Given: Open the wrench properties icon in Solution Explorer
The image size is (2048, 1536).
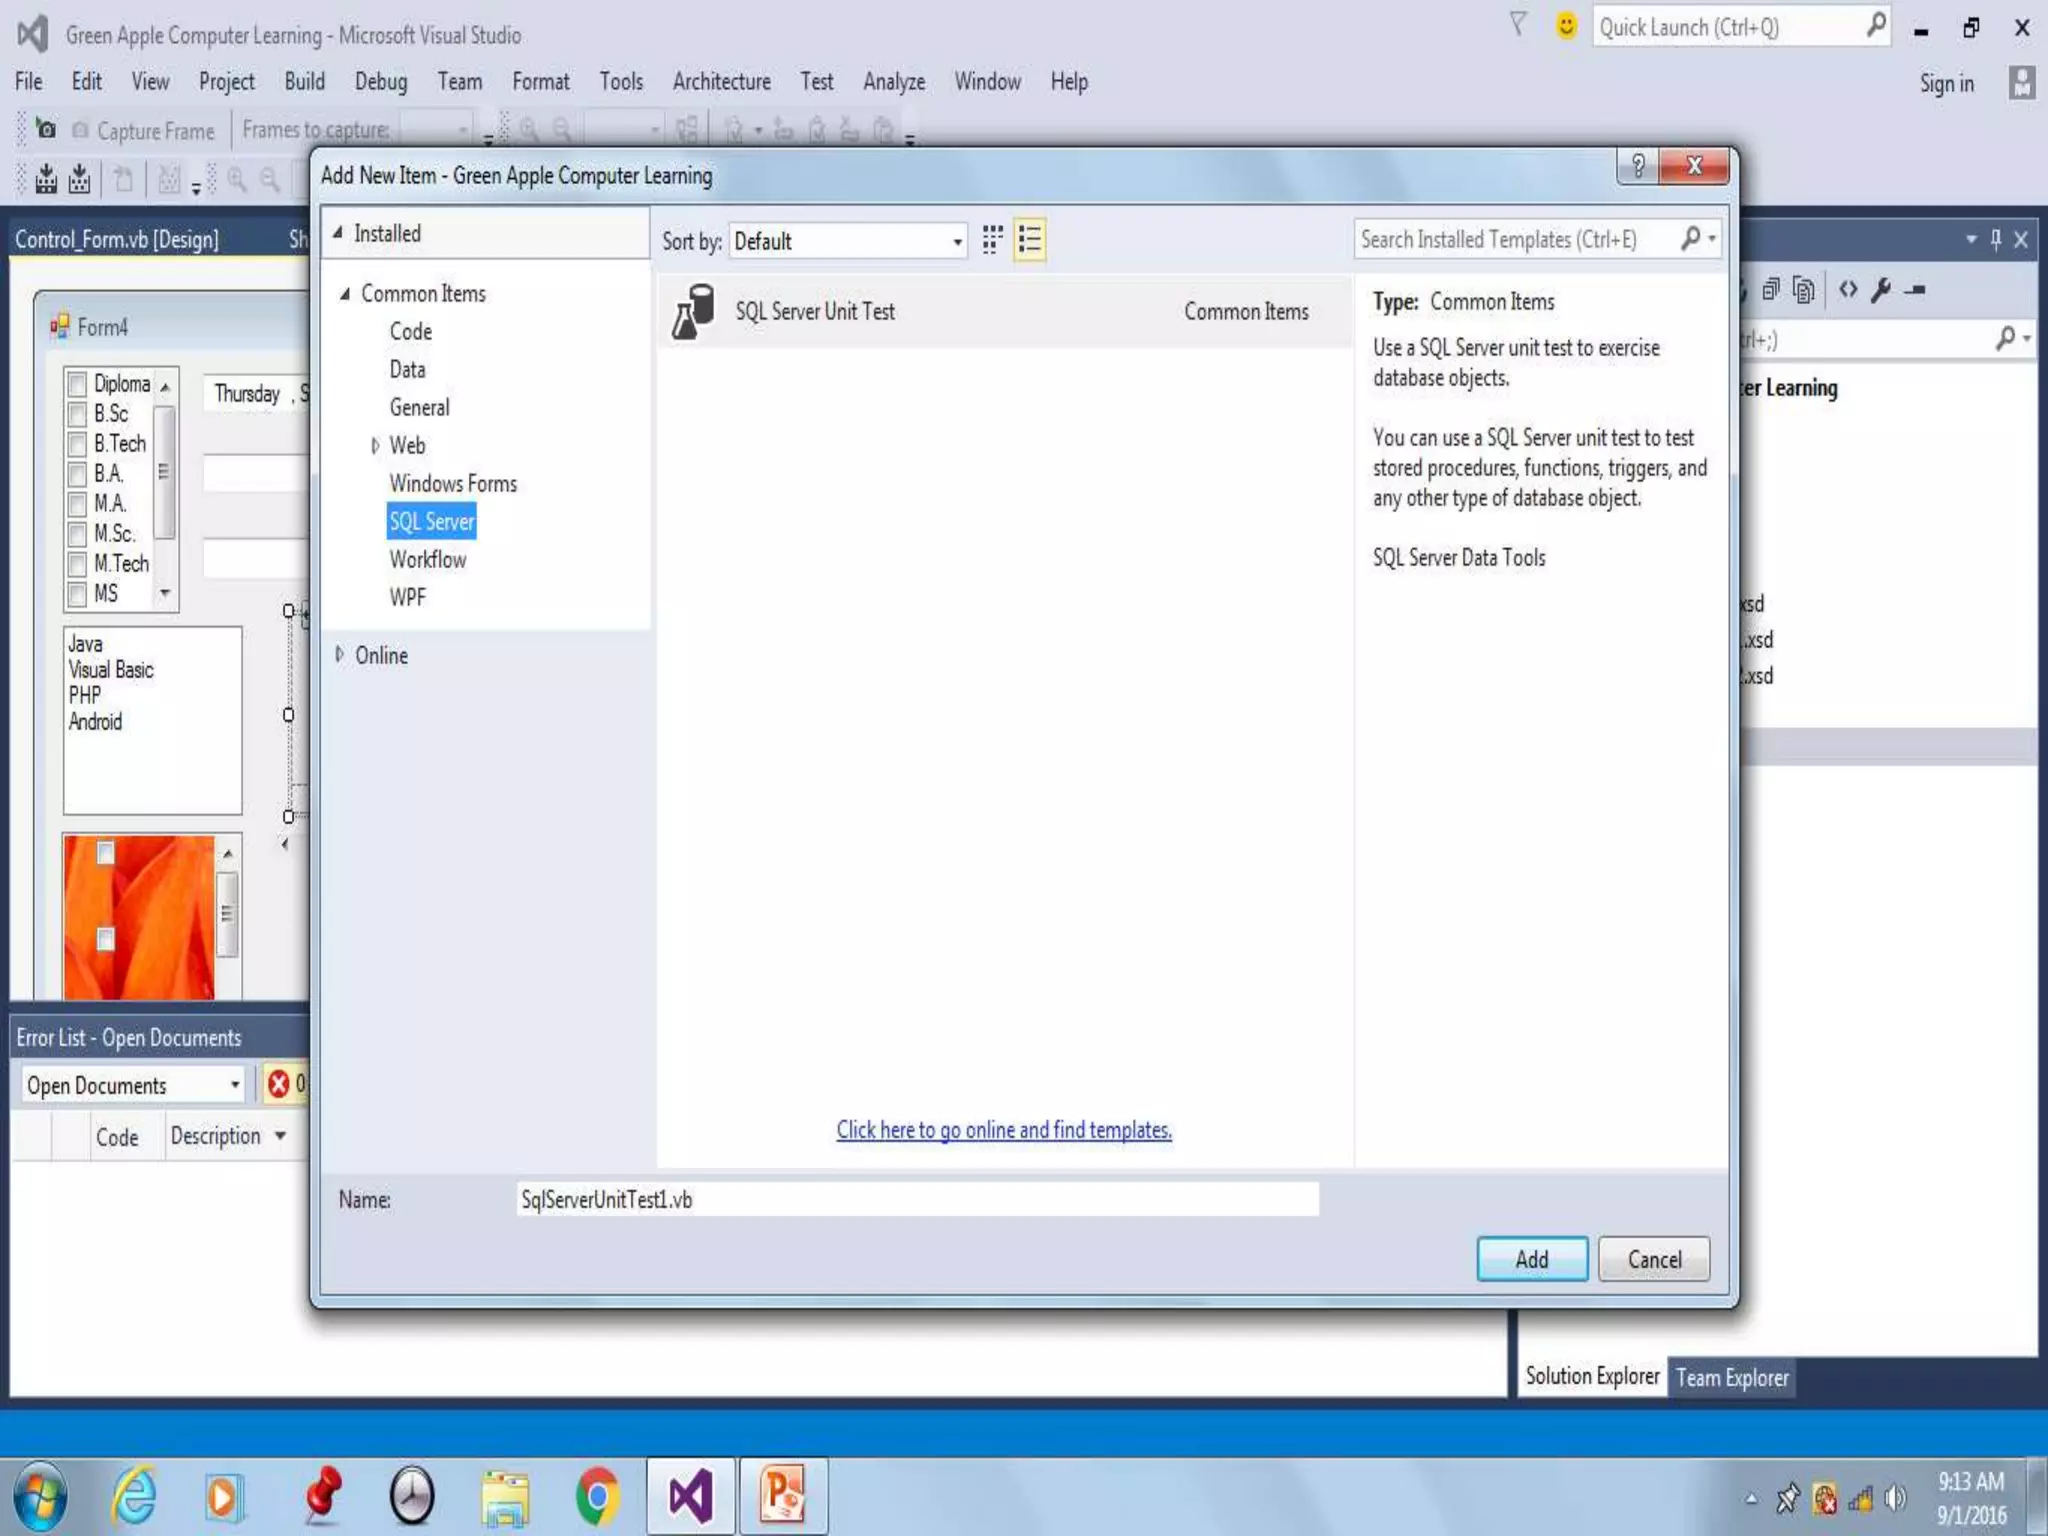Looking at the screenshot, I should (1880, 290).
